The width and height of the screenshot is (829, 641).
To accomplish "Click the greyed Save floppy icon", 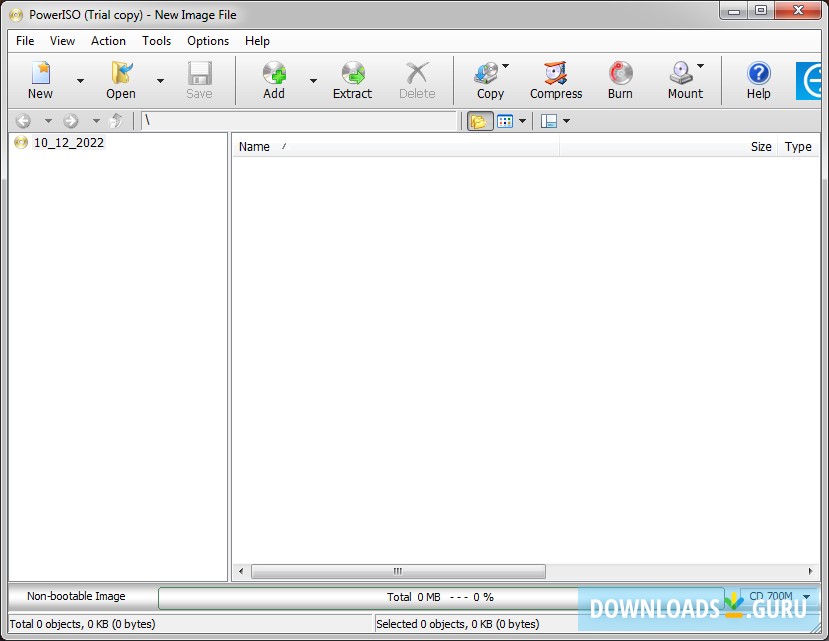I will coord(199,74).
